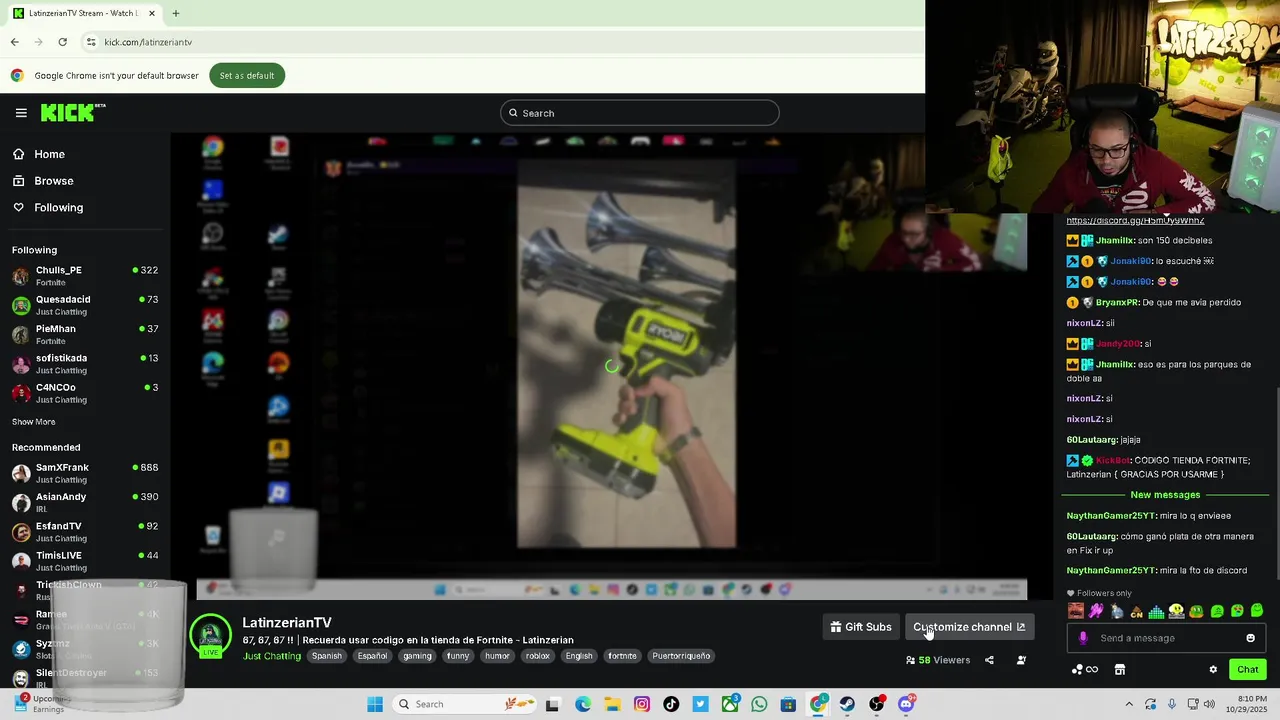The height and width of the screenshot is (720, 1280).
Task: Click the LatinzerianTV live avatar
Action: (x=211, y=636)
